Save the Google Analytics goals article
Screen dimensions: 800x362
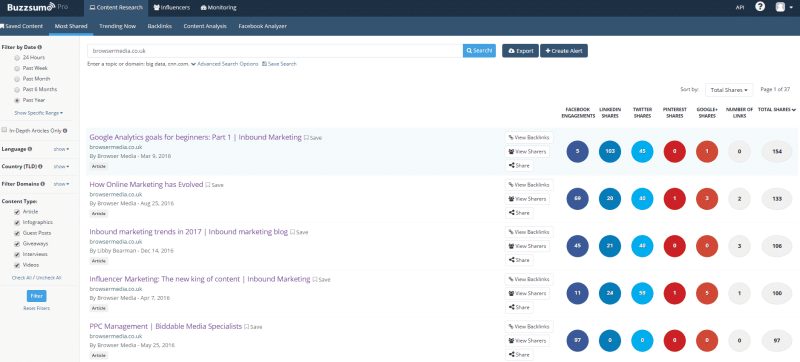click(313, 138)
